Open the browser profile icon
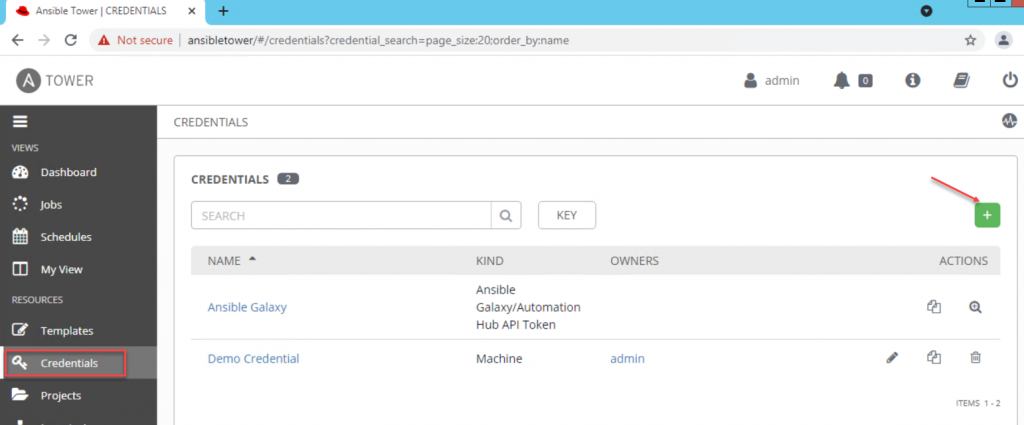Image resolution: width=1024 pixels, height=425 pixels. tap(1003, 40)
